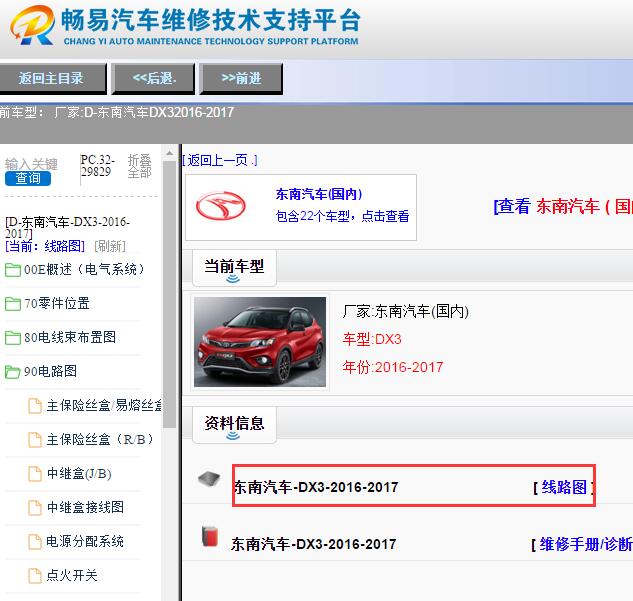Click the Soueast red brand logo

[220, 205]
